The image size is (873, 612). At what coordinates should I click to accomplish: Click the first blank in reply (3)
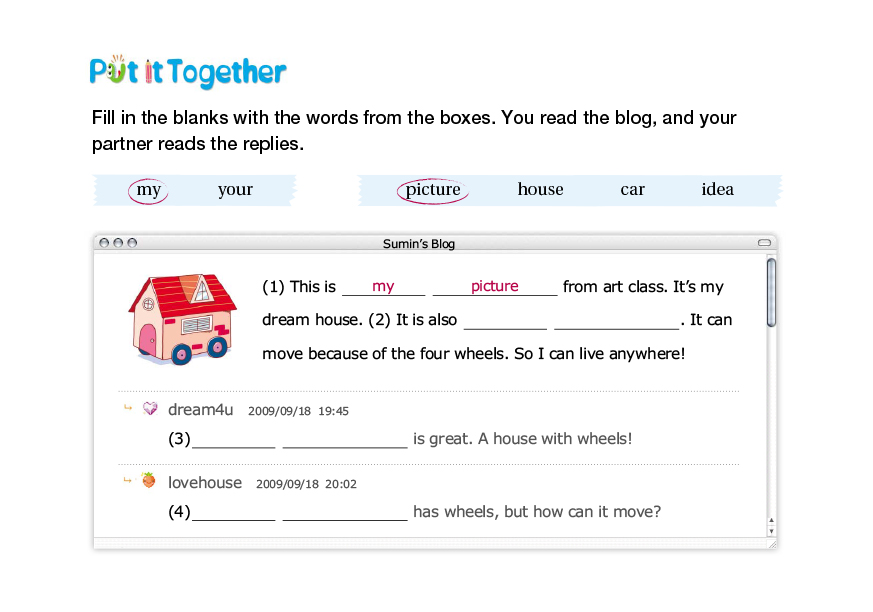pyautogui.click(x=233, y=440)
